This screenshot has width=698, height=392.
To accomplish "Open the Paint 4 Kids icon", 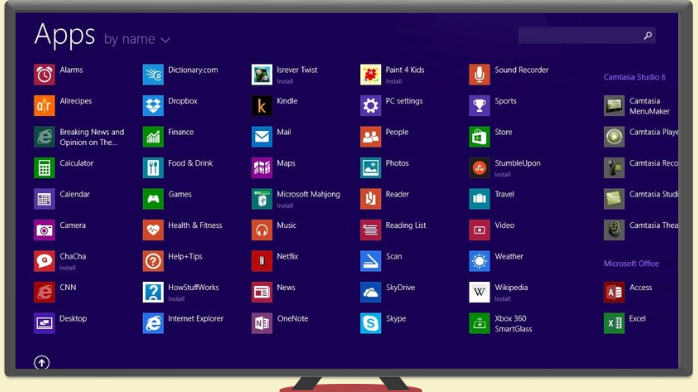I will [370, 74].
